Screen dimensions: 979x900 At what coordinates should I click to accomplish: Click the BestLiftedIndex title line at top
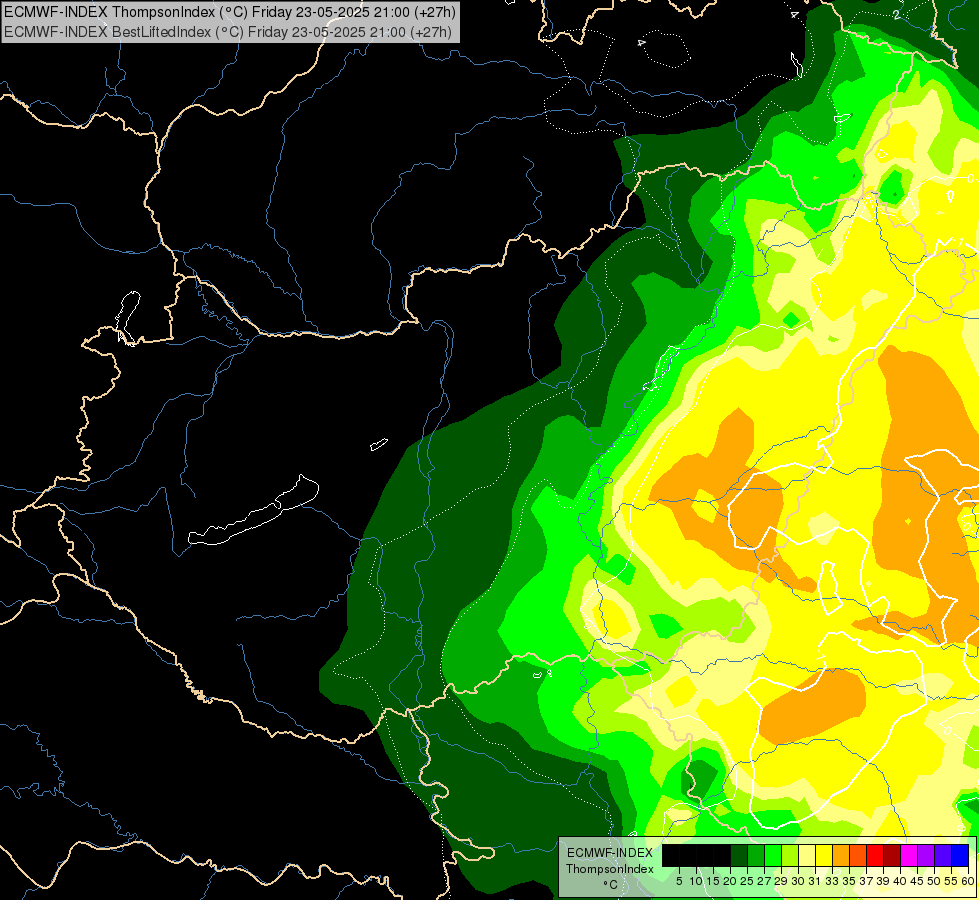pos(228,32)
